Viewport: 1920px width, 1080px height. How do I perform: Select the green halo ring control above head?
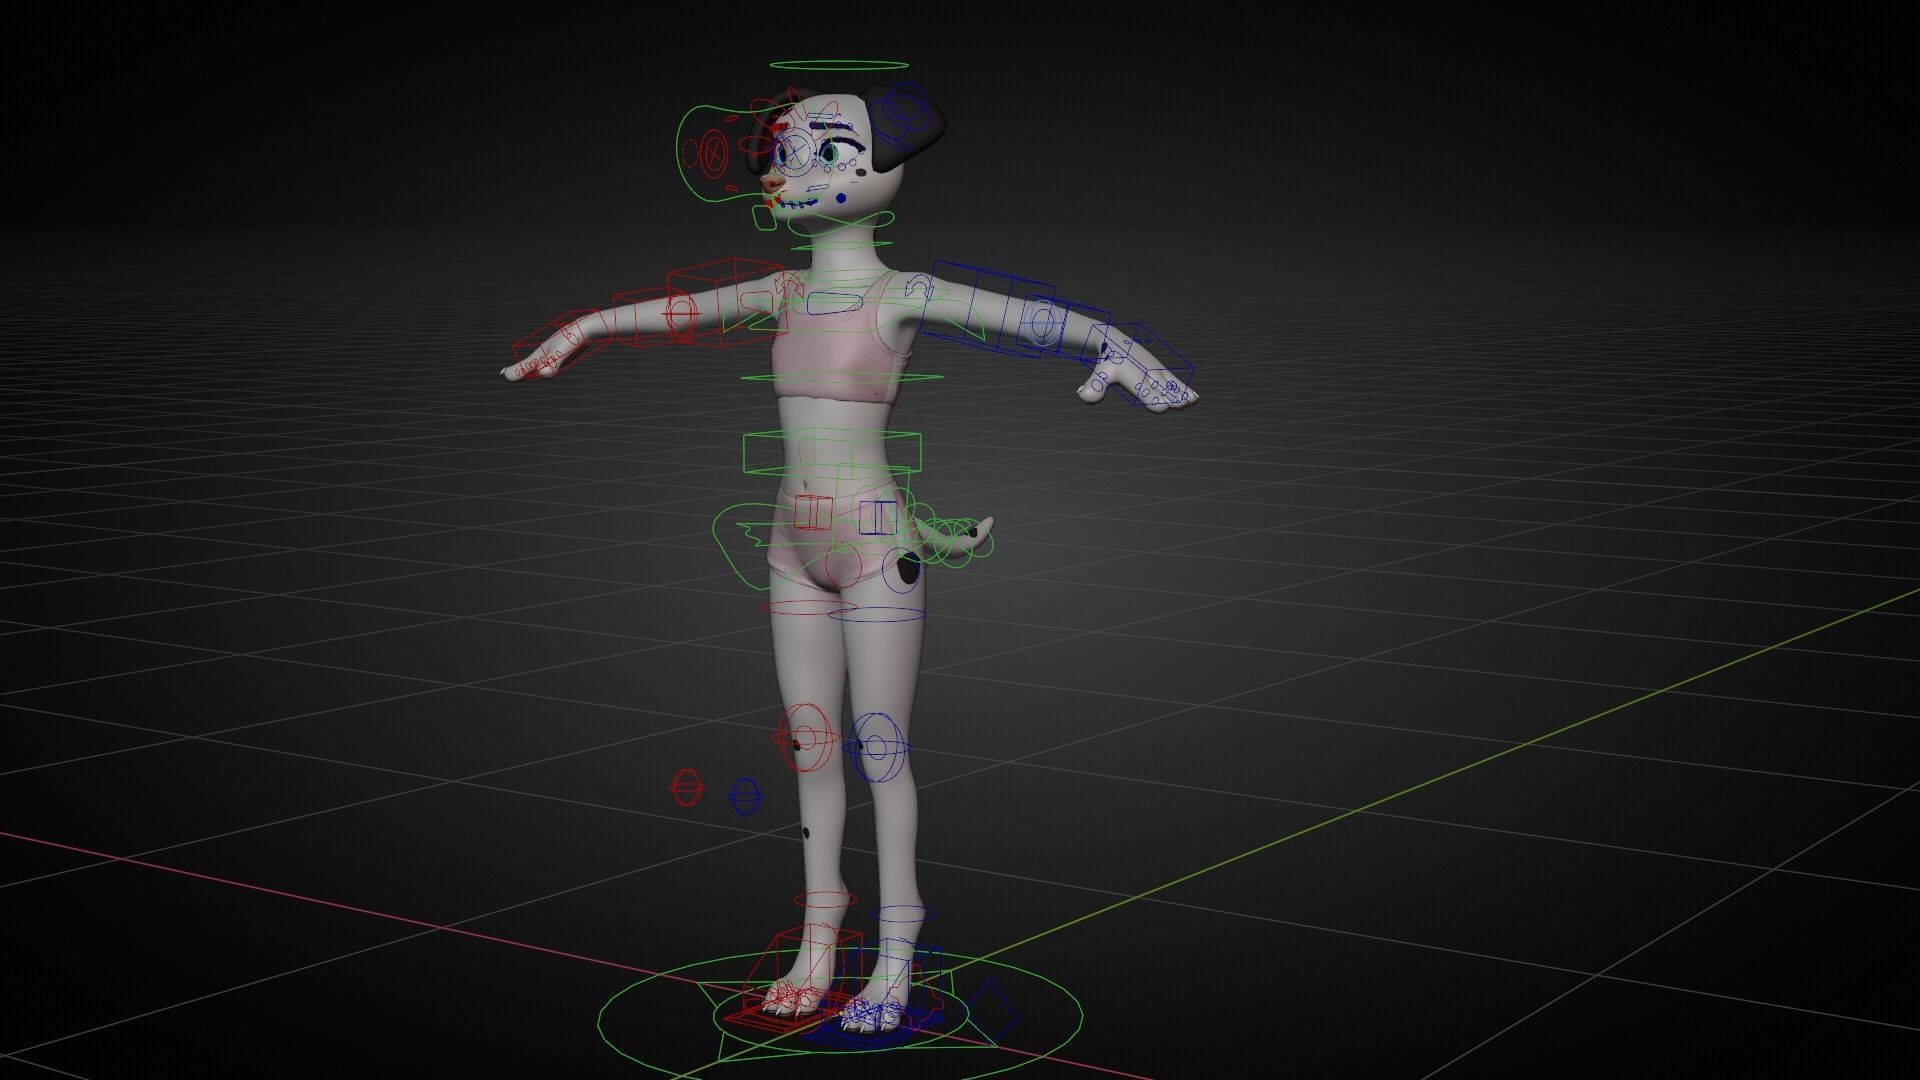(838, 65)
